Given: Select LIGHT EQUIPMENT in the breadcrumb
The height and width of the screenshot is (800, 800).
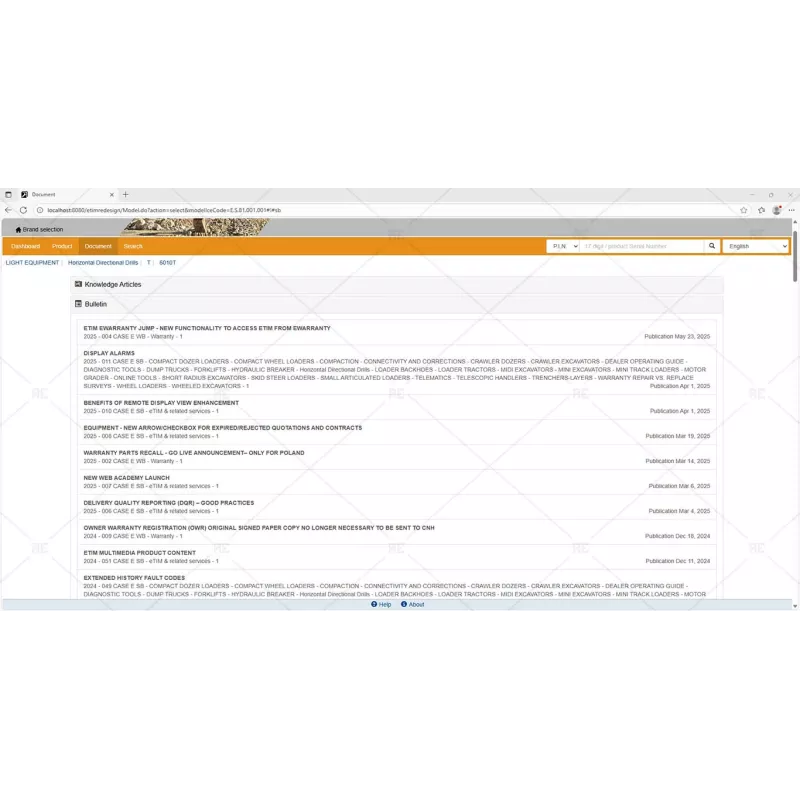Looking at the screenshot, I should click(31, 263).
